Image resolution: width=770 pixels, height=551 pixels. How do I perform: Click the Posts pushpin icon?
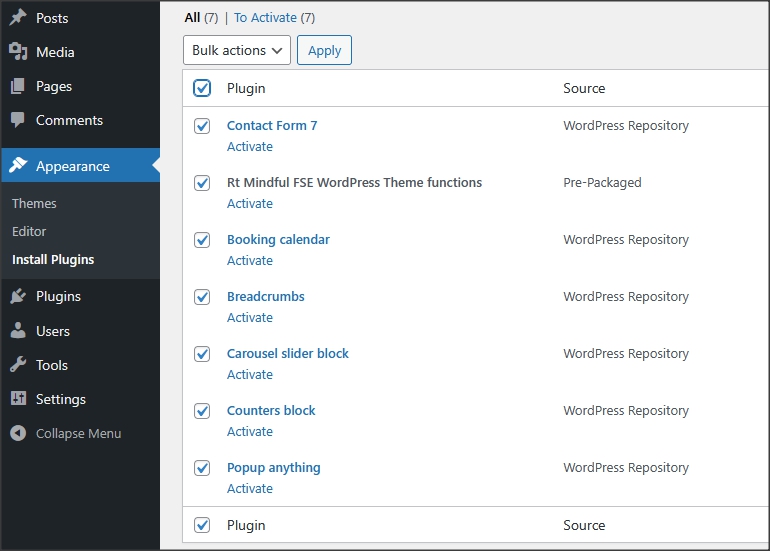18,18
